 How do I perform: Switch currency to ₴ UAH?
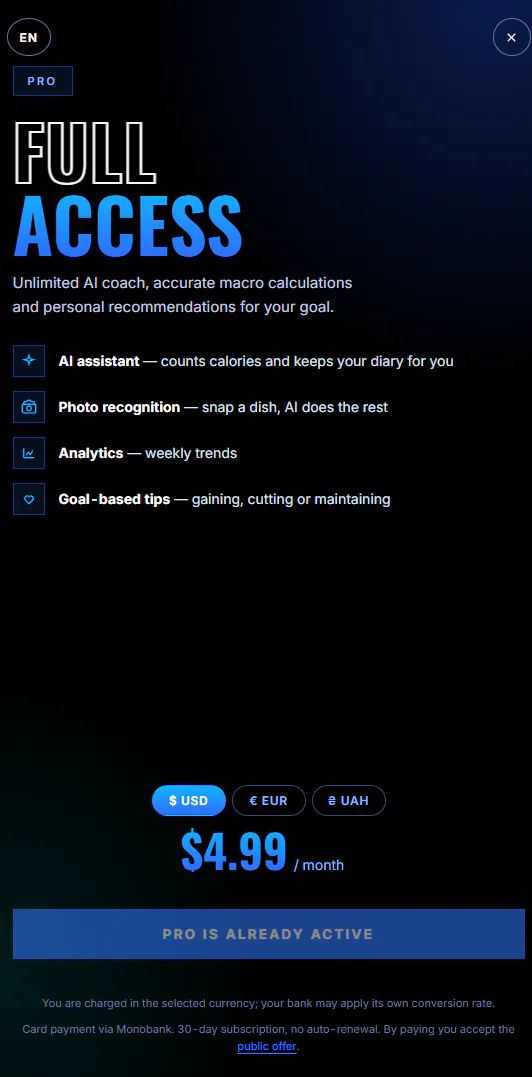(x=349, y=800)
